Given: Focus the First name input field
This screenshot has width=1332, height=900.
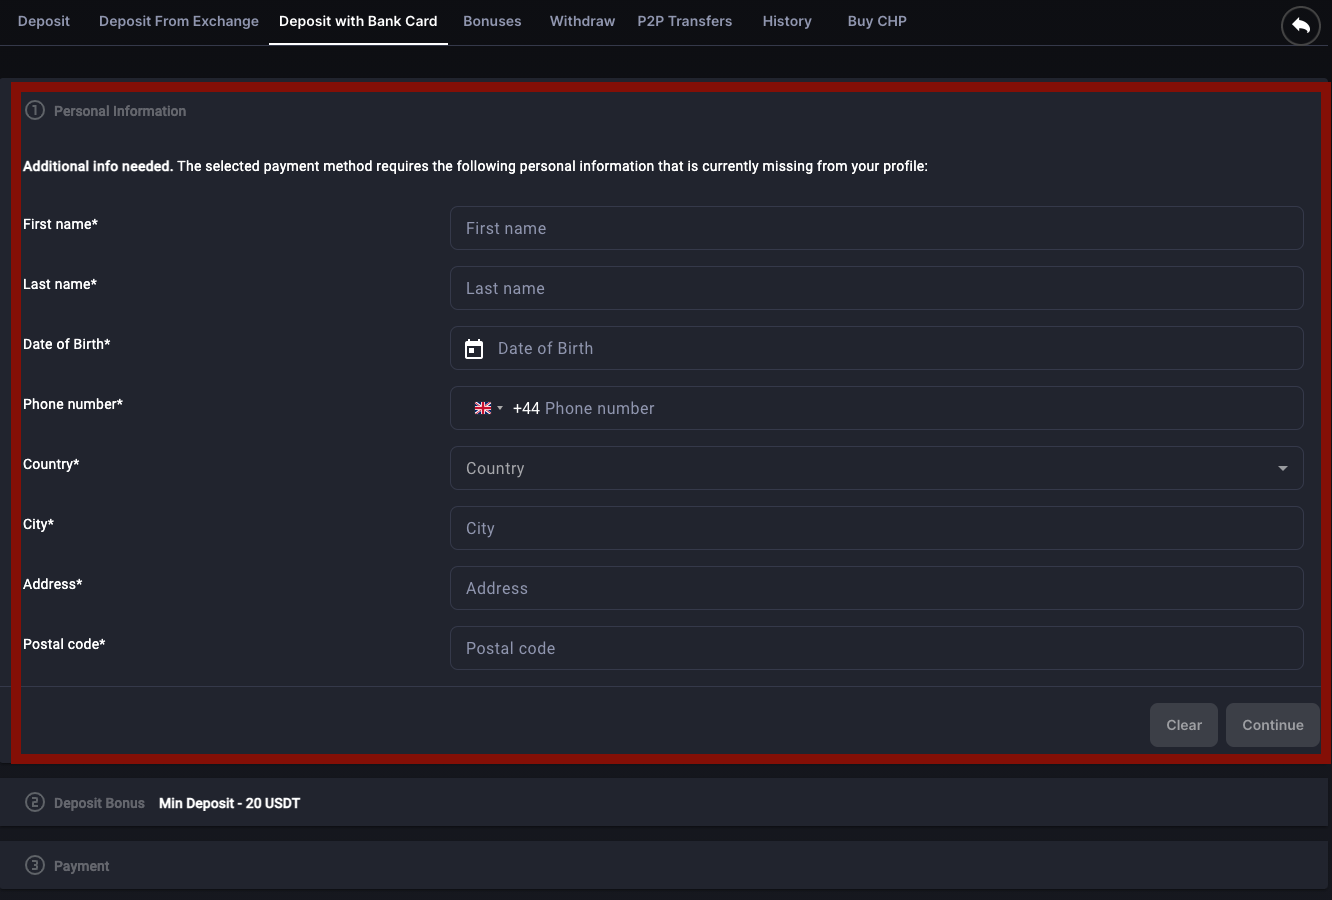Looking at the screenshot, I should coord(877,228).
